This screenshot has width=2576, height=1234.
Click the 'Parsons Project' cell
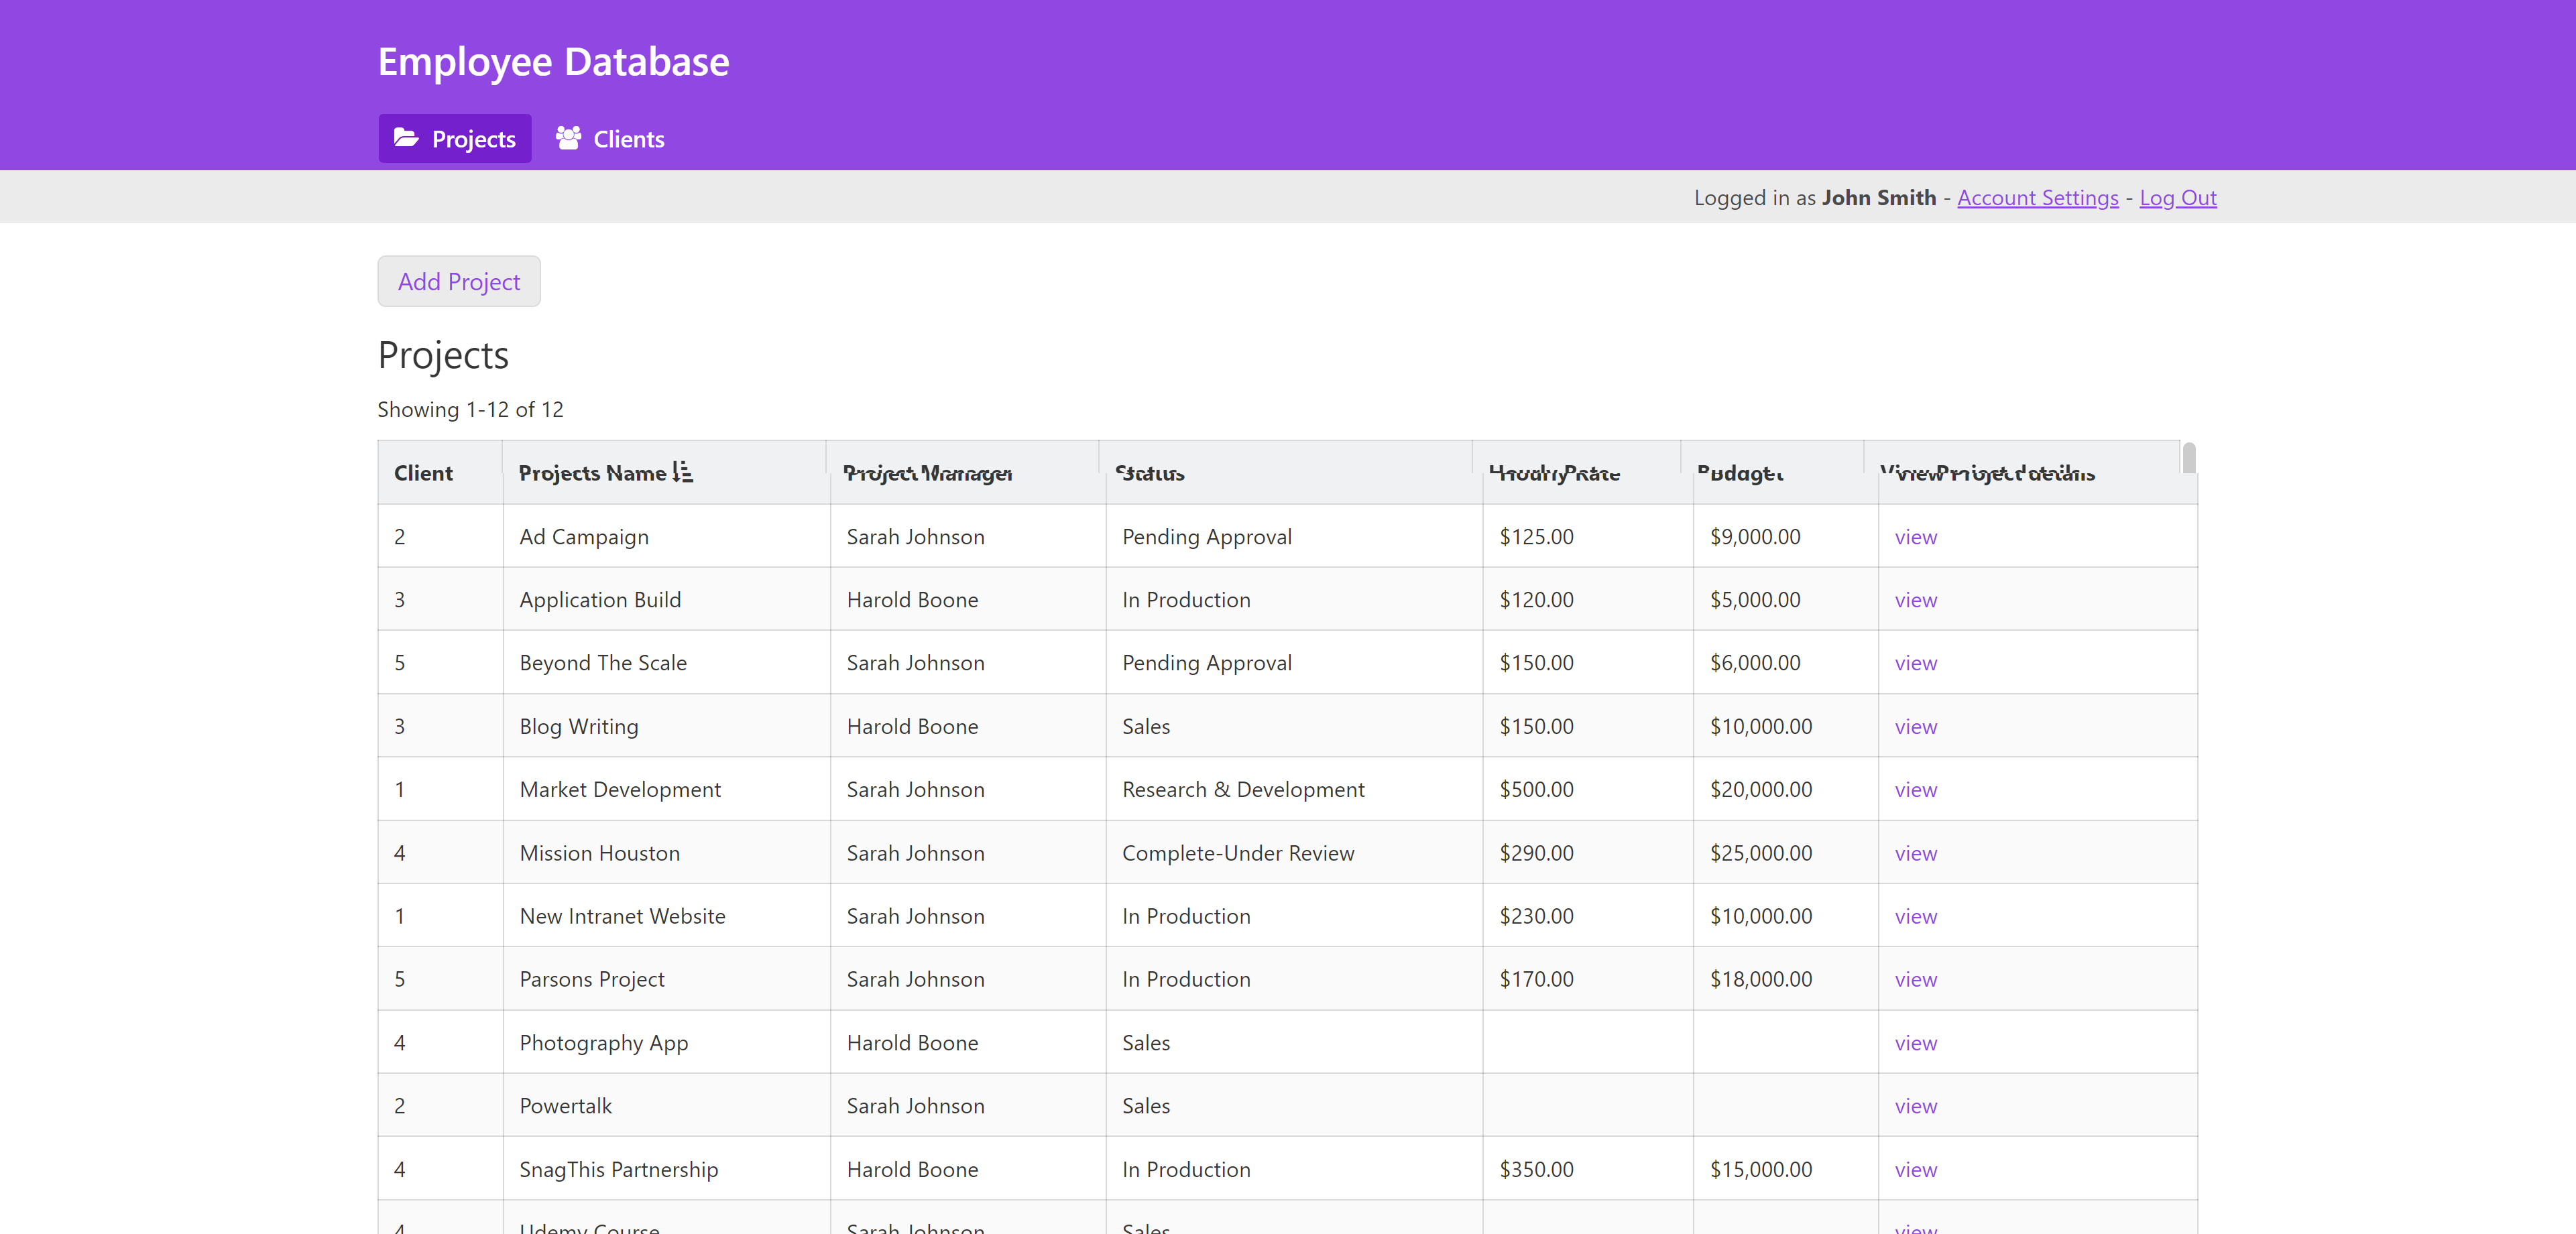point(666,979)
